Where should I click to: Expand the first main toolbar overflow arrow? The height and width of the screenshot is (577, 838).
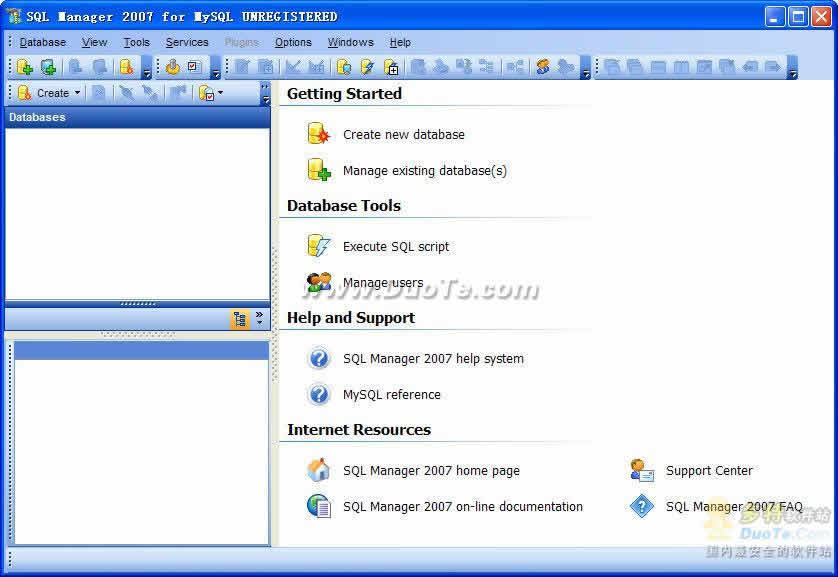point(148,68)
